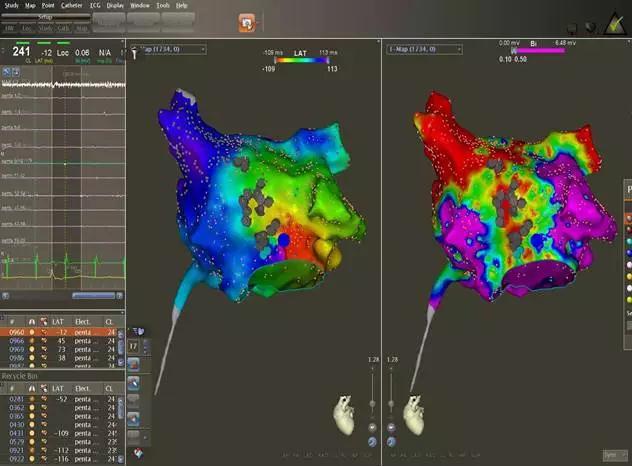Click the left viewer blue rotate icon
The height and width of the screenshot is (466, 632).
(372, 442)
